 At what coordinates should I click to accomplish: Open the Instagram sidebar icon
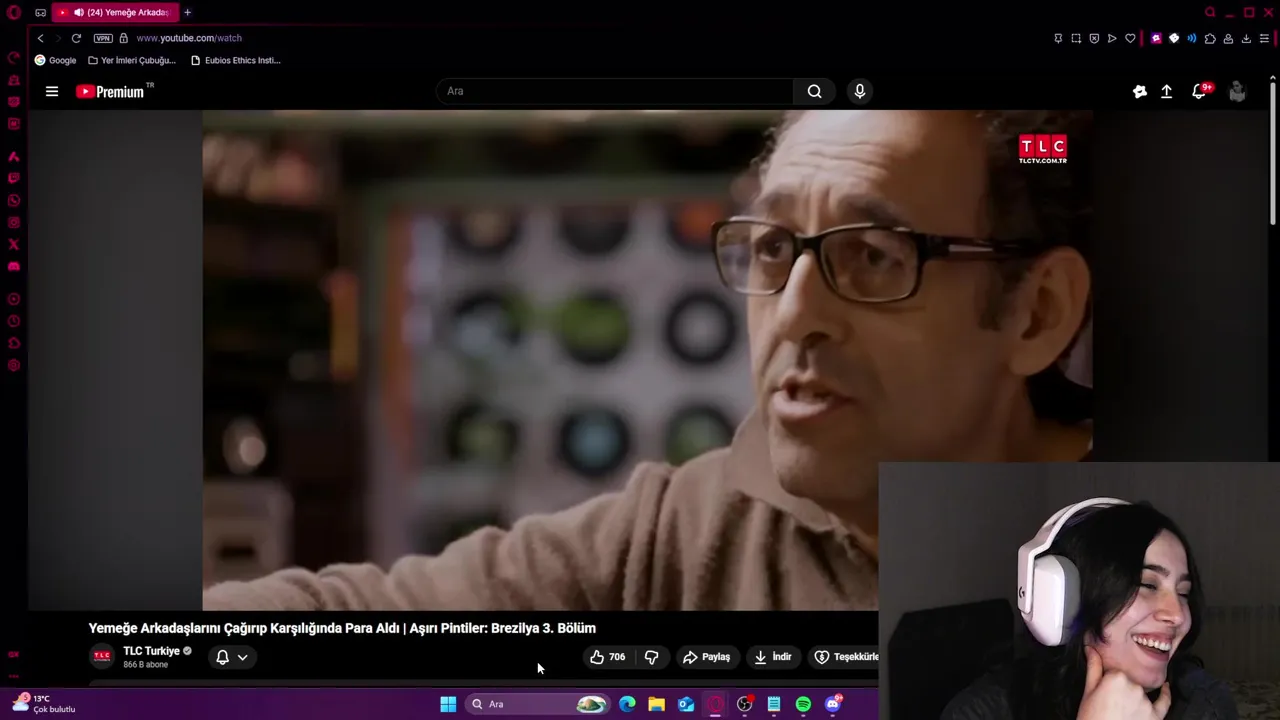14,222
